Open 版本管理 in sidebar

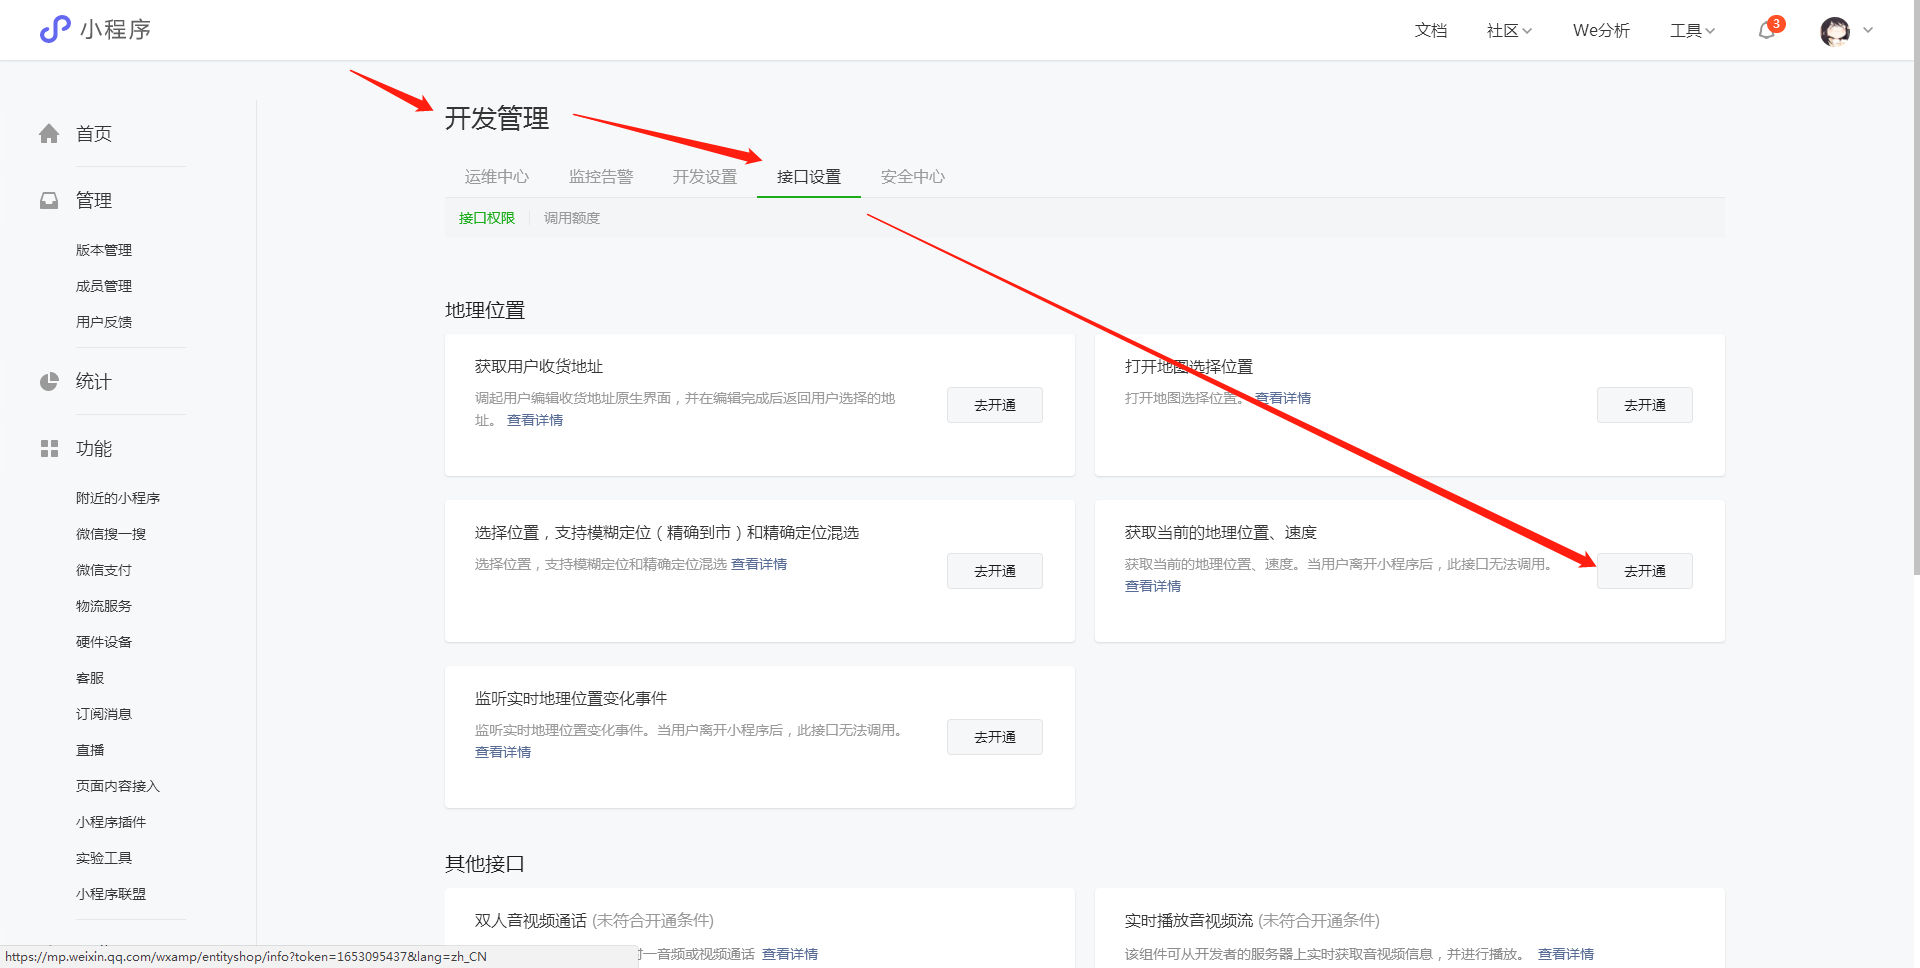click(x=104, y=250)
